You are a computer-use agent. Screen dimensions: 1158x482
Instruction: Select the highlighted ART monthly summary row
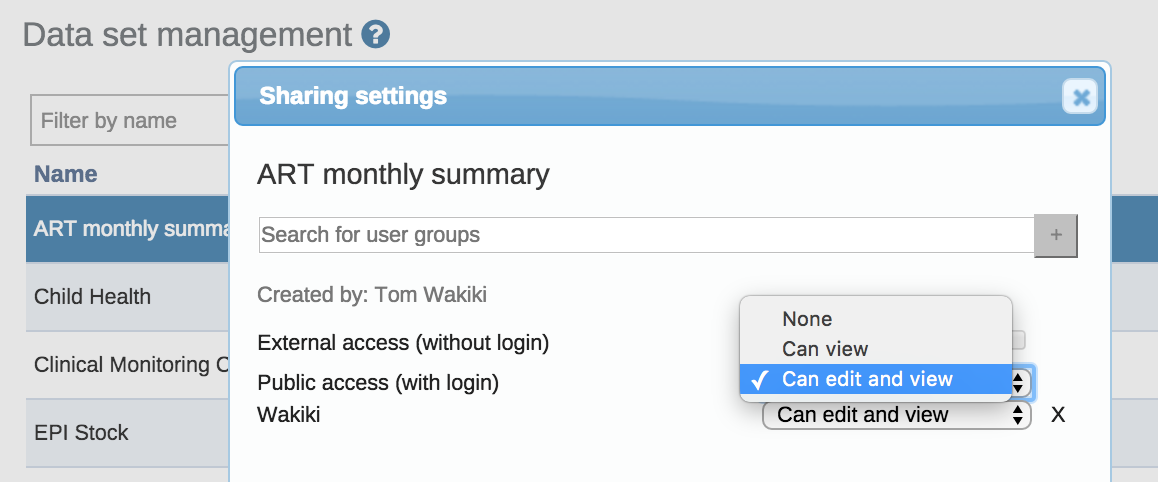[127, 229]
